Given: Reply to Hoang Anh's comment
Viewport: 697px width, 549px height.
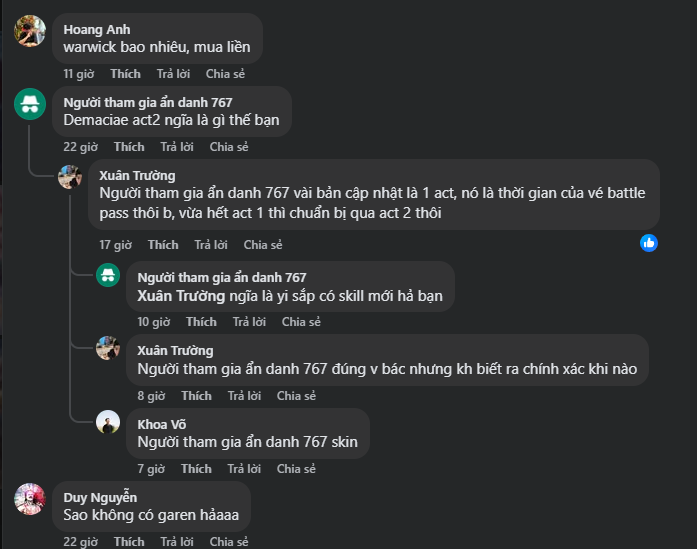Looking at the screenshot, I should (174, 74).
